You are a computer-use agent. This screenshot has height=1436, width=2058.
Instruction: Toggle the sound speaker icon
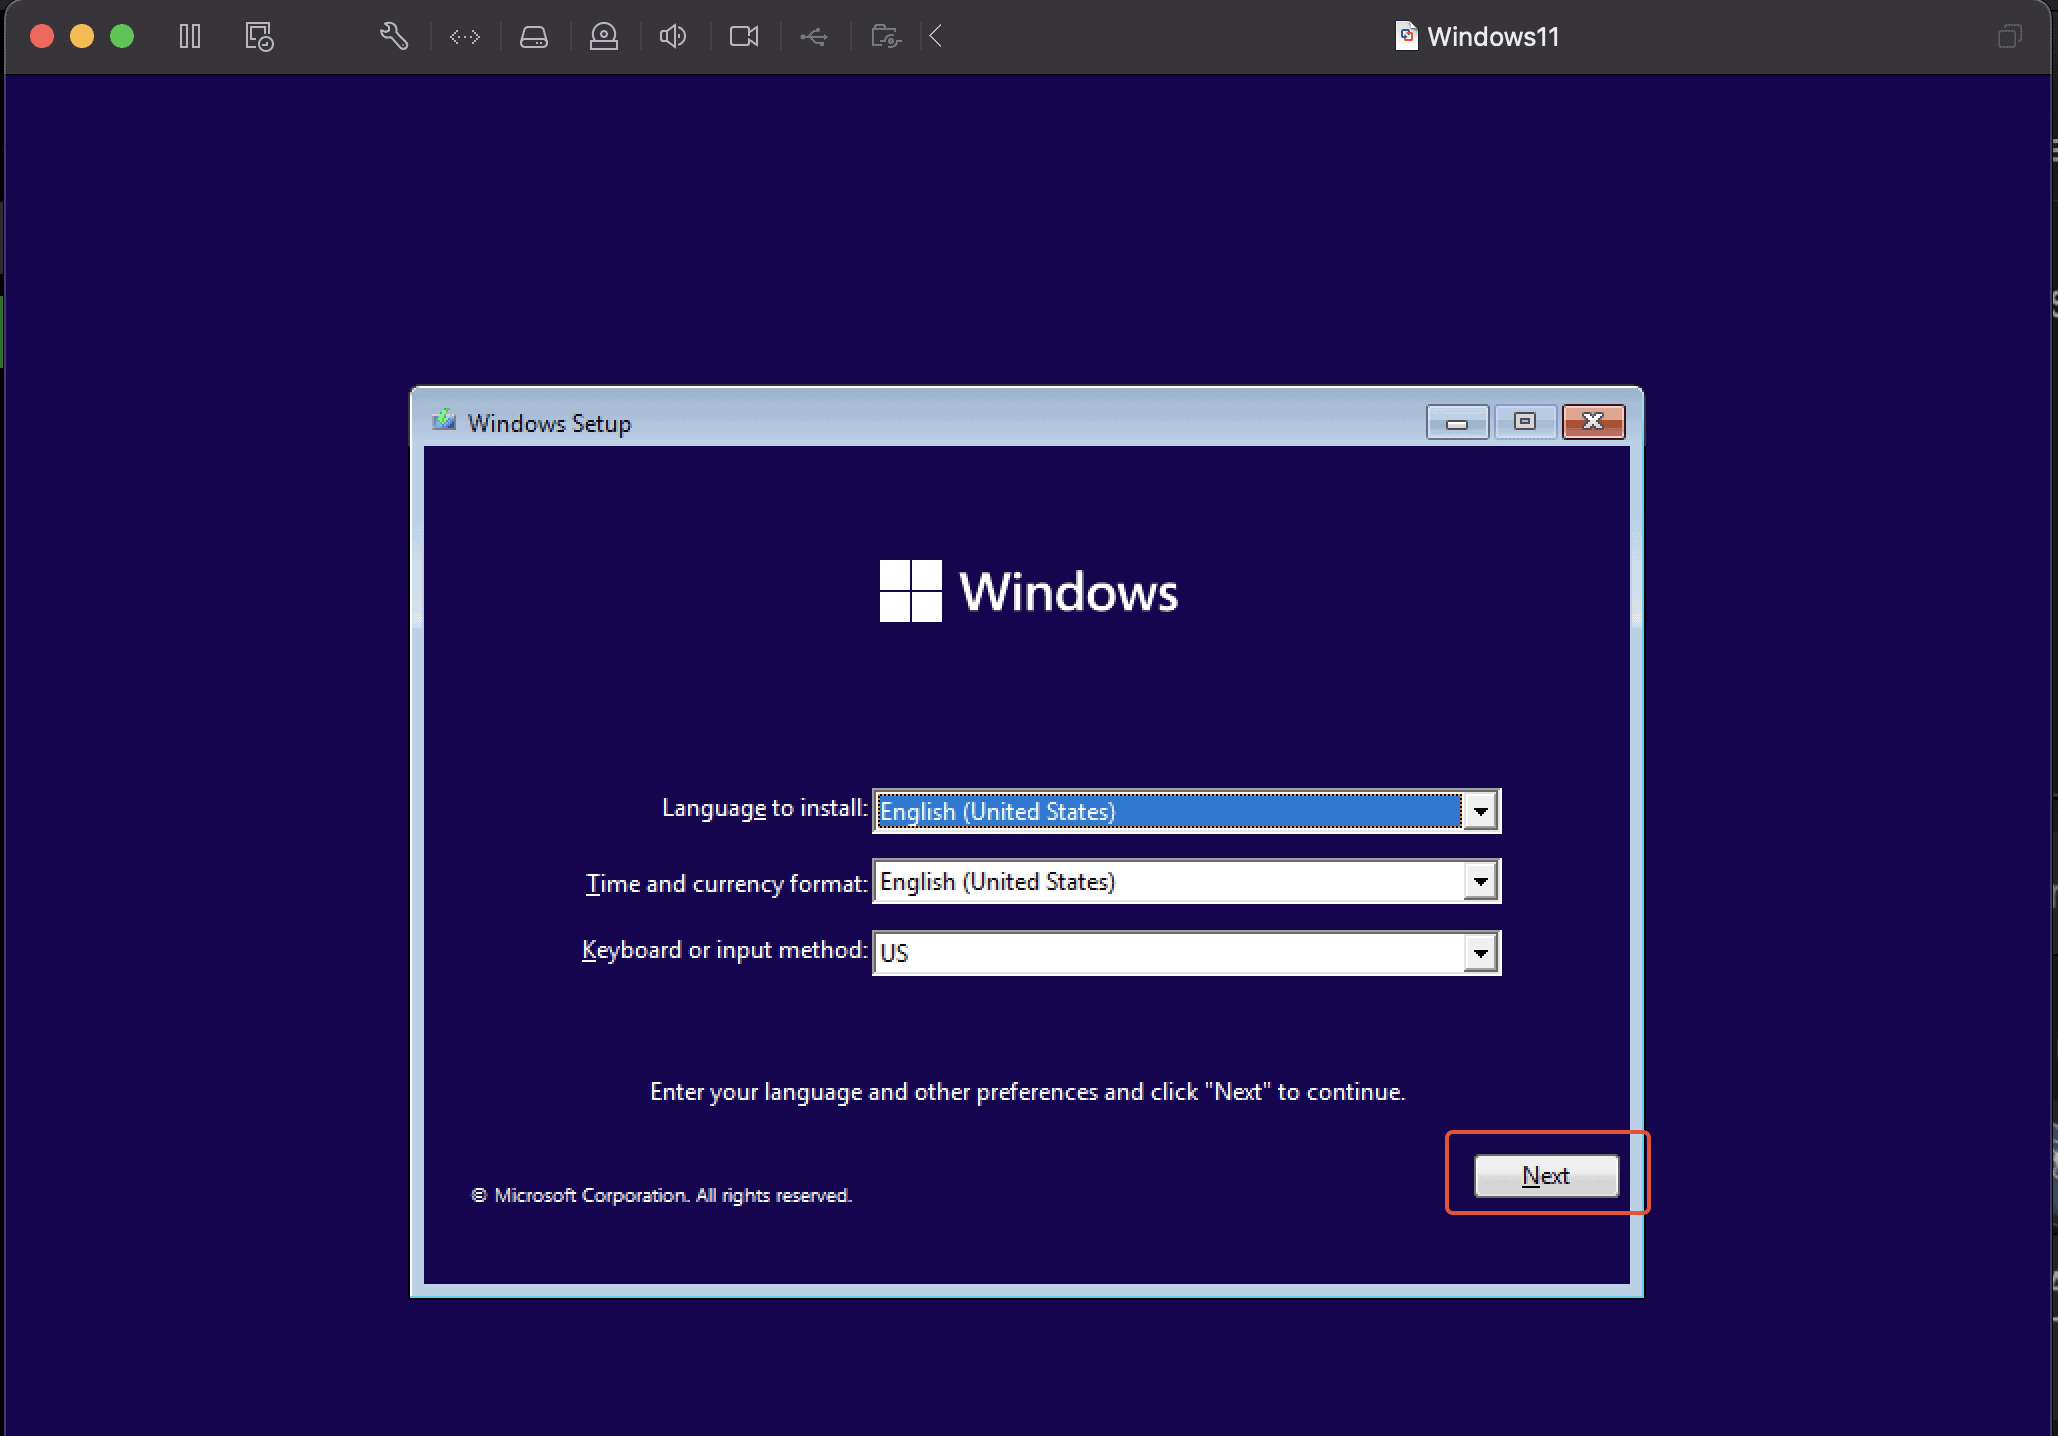(673, 37)
